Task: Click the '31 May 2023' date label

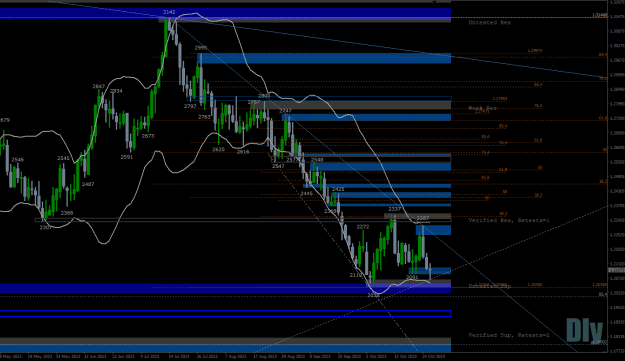Action: click(x=67, y=357)
